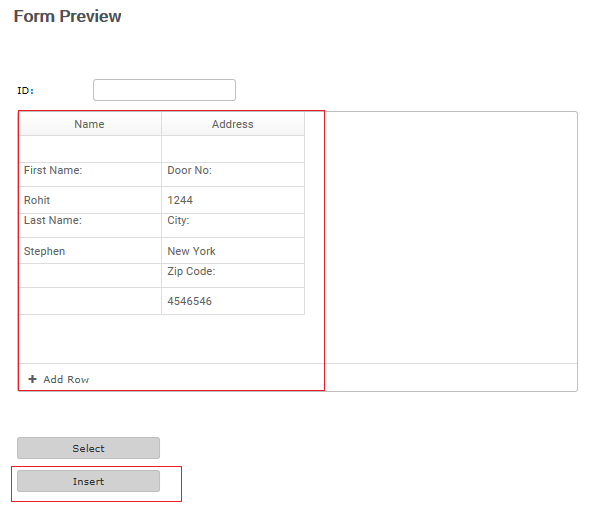Select the 1244 door number cell
Screen dimensions: 605x516
[233, 200]
